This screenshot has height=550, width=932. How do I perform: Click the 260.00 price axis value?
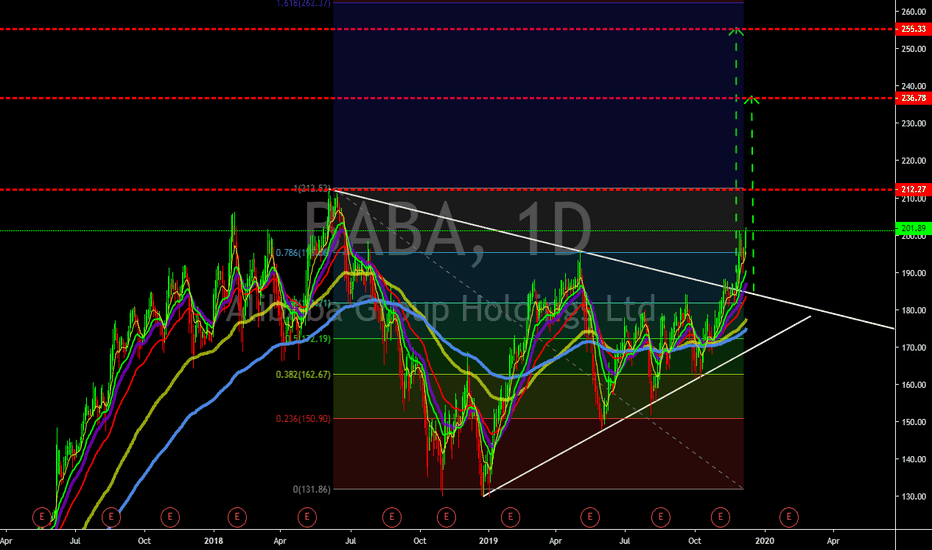click(x=913, y=11)
